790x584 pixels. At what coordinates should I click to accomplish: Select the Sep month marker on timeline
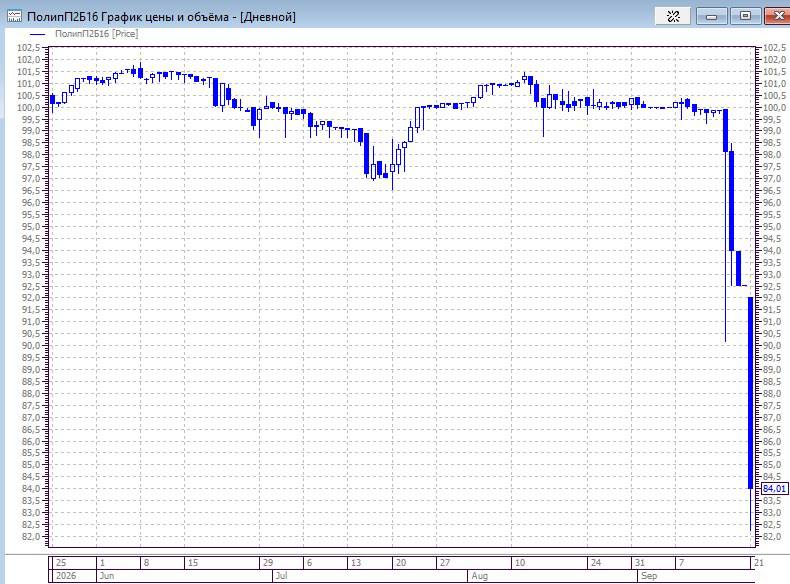click(x=649, y=575)
